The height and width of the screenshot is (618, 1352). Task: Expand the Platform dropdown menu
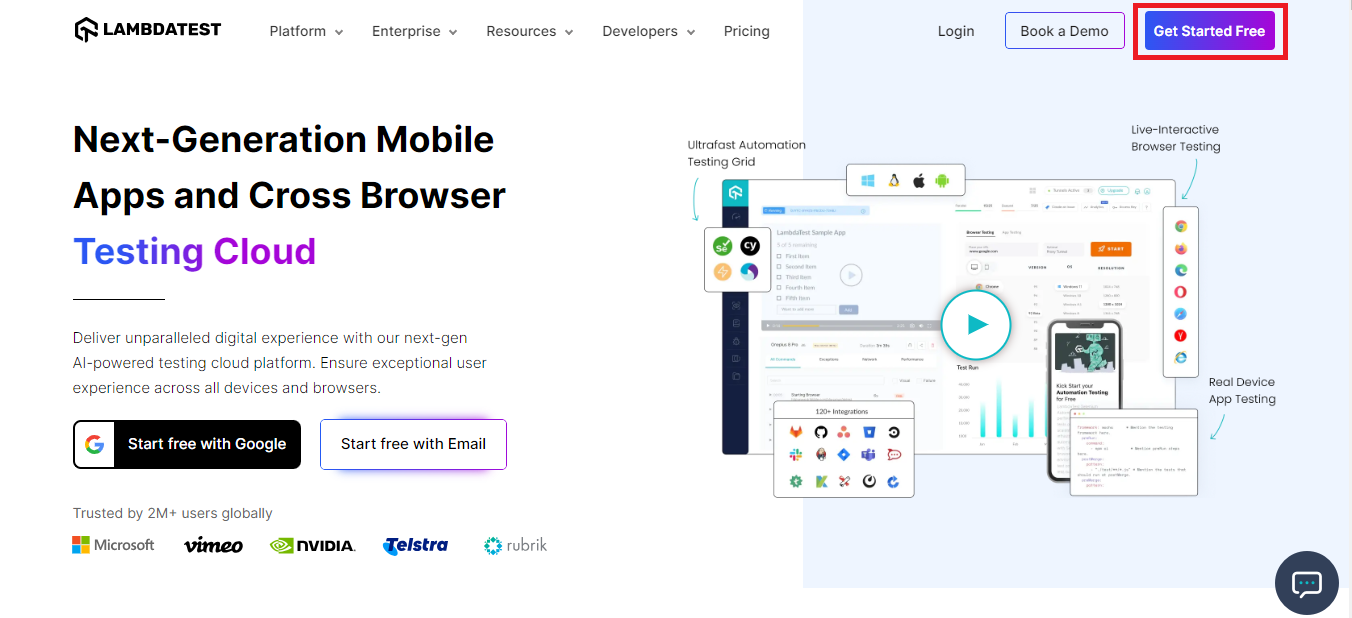pos(306,31)
